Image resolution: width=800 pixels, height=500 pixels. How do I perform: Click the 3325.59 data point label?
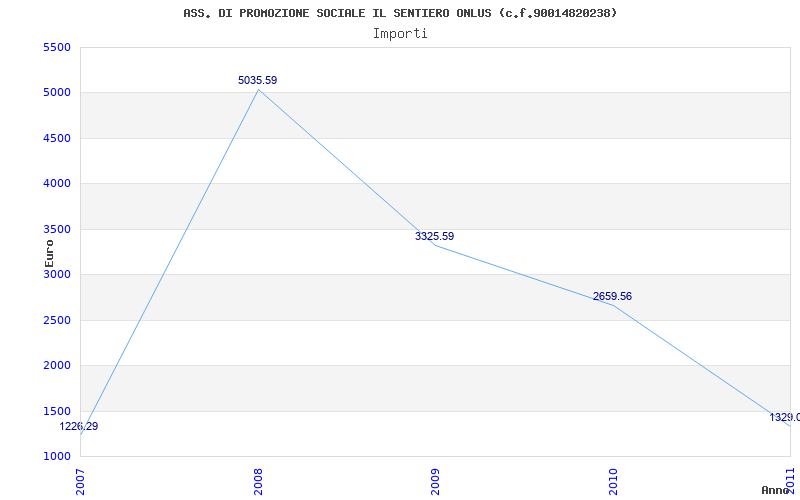[434, 236]
